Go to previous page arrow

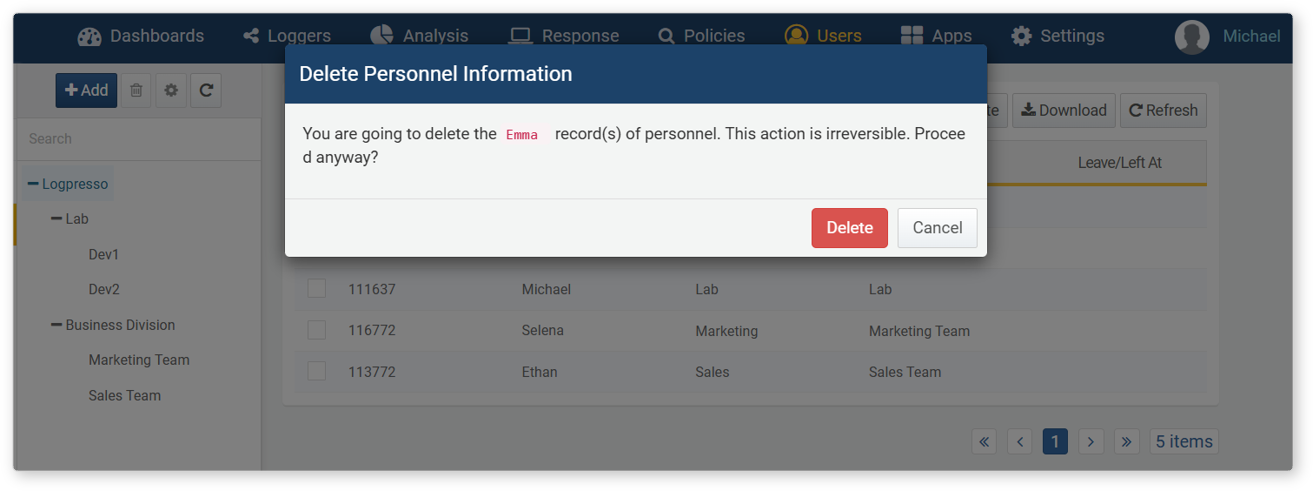1019,441
